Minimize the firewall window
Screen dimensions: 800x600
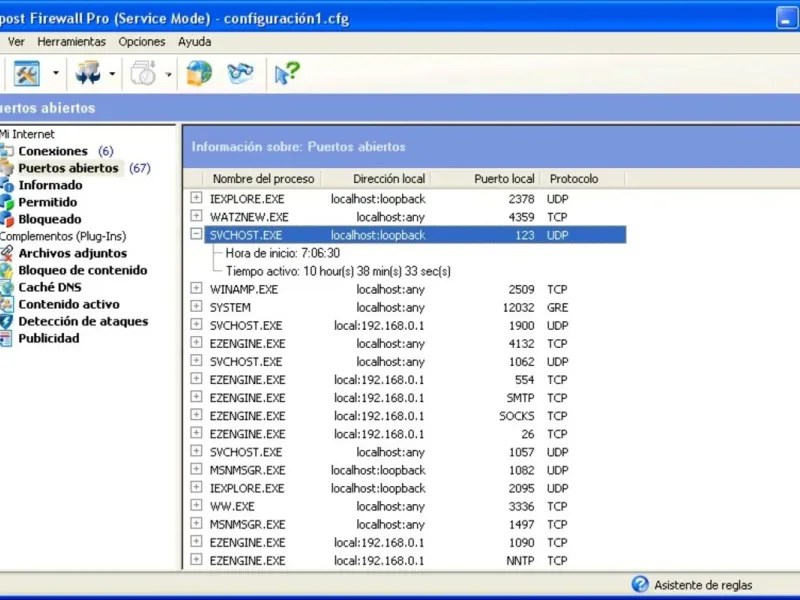786,17
